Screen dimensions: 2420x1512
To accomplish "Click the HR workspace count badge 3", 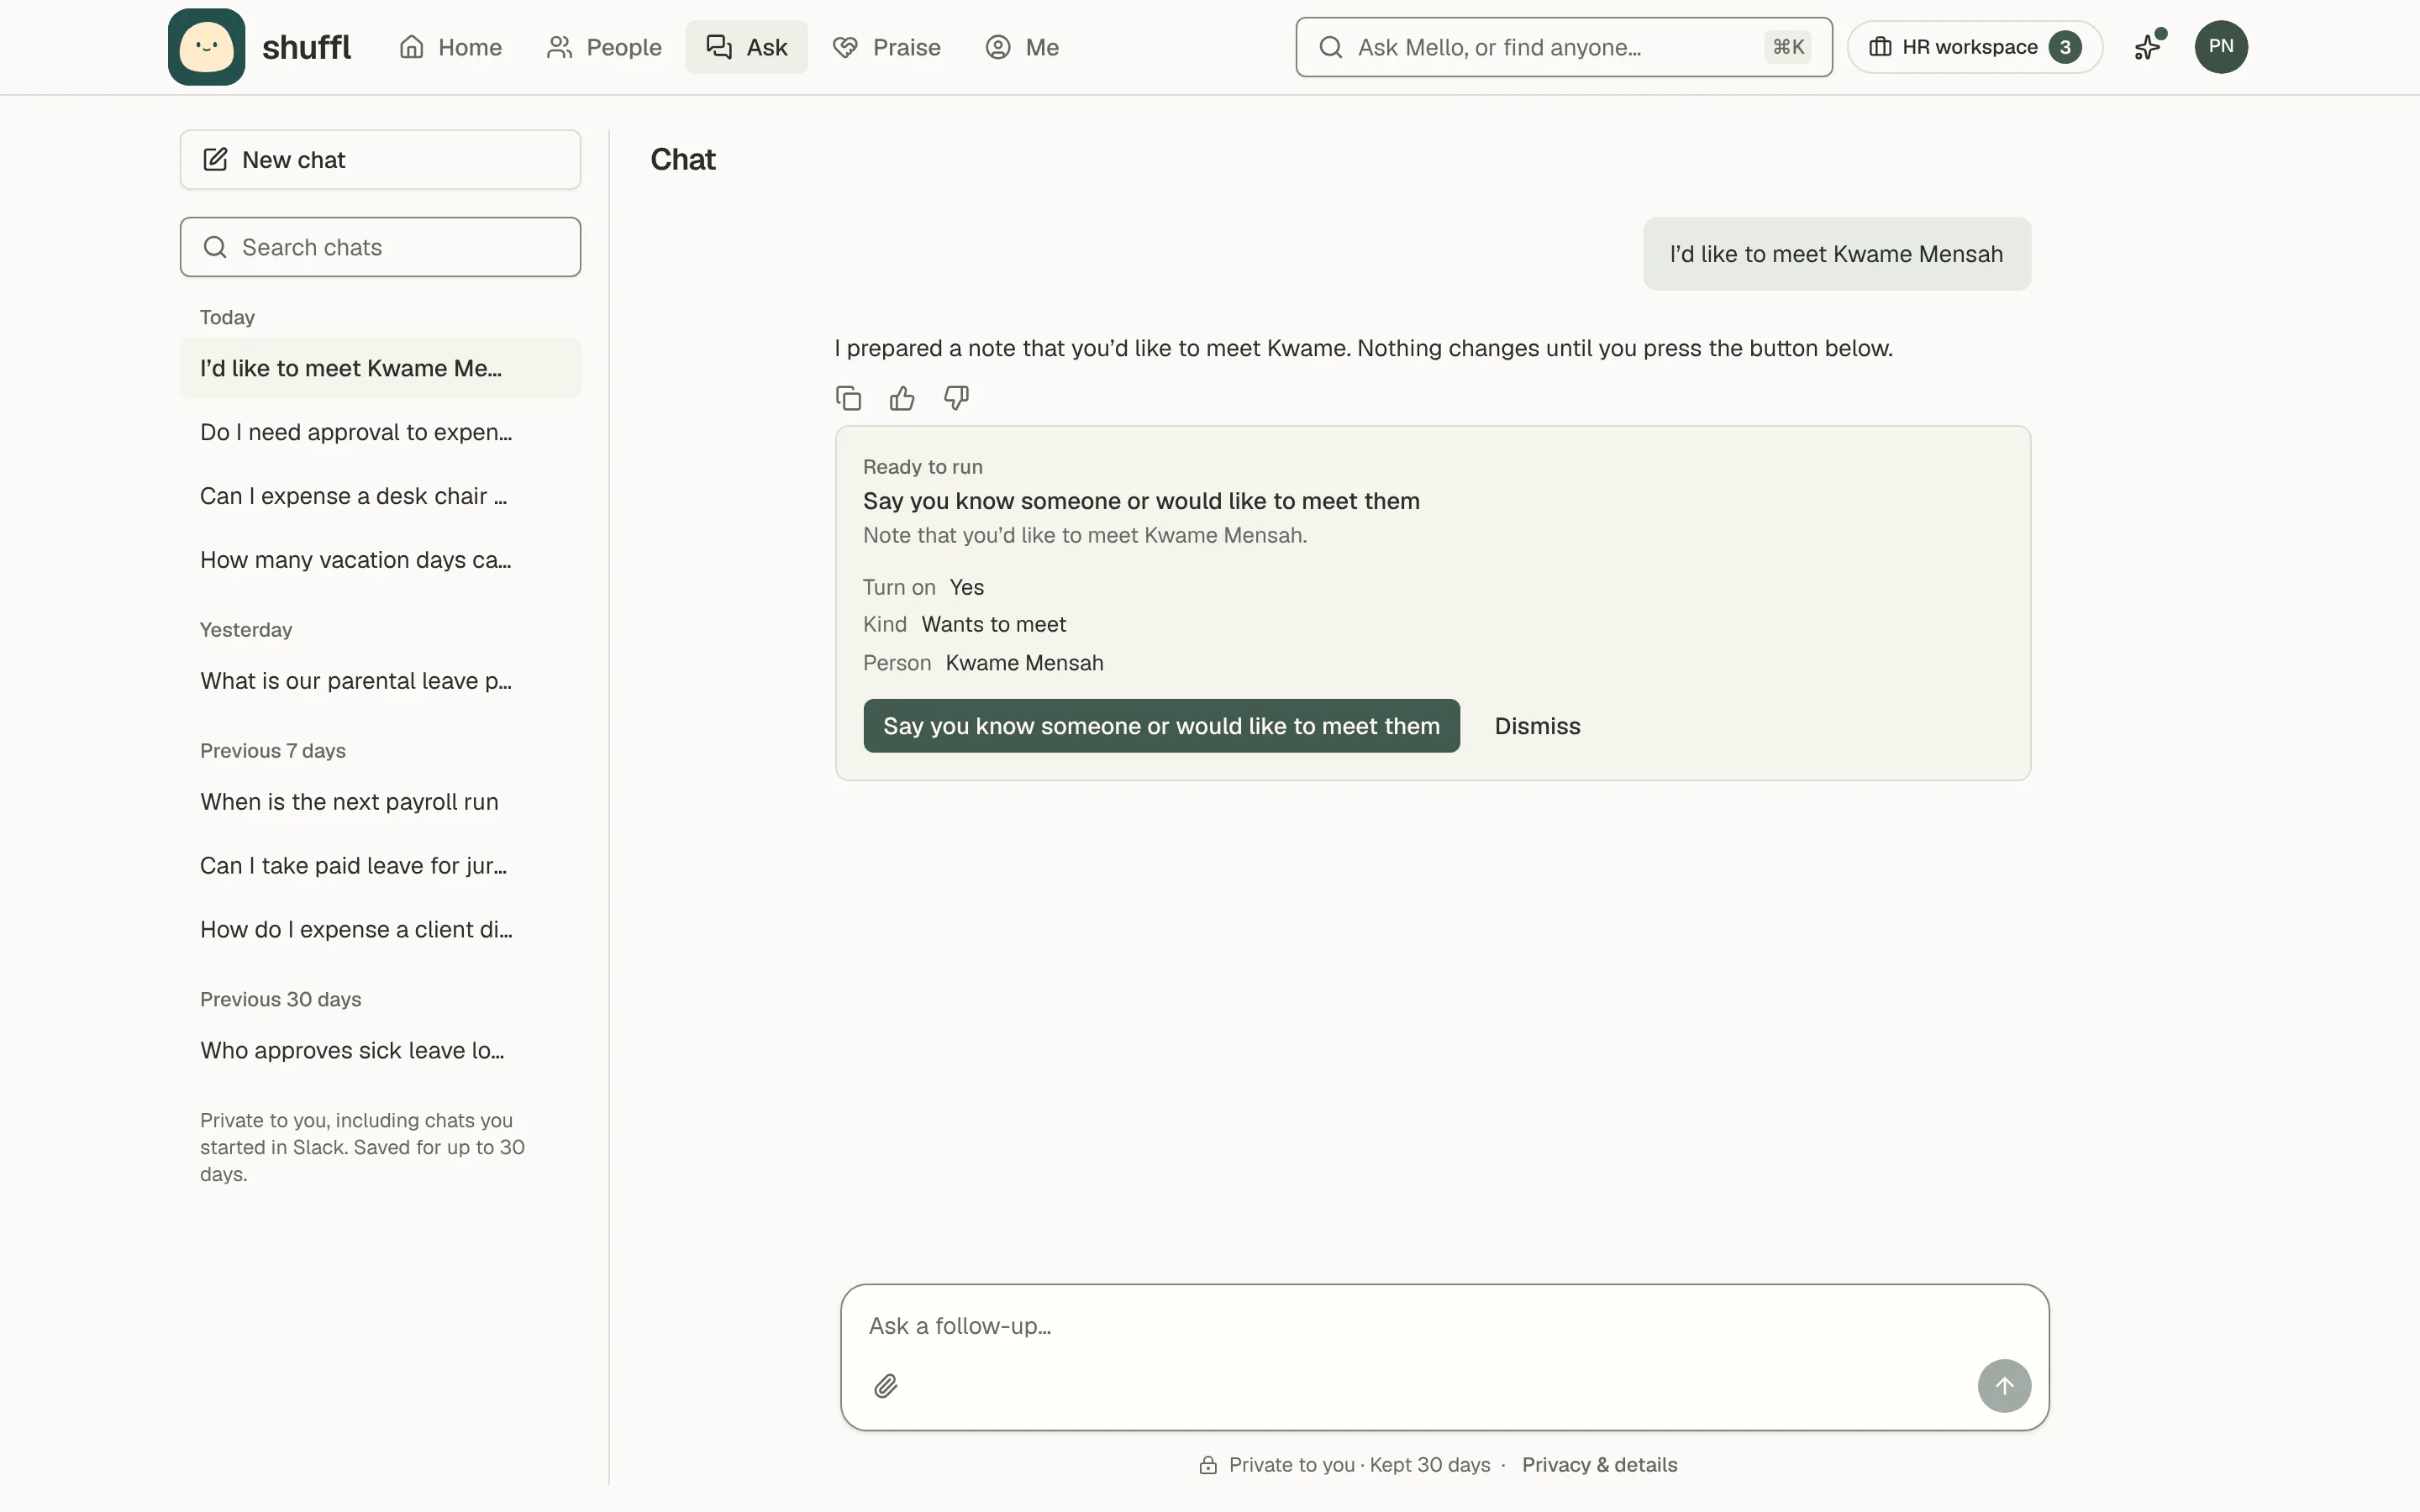I will point(2064,47).
